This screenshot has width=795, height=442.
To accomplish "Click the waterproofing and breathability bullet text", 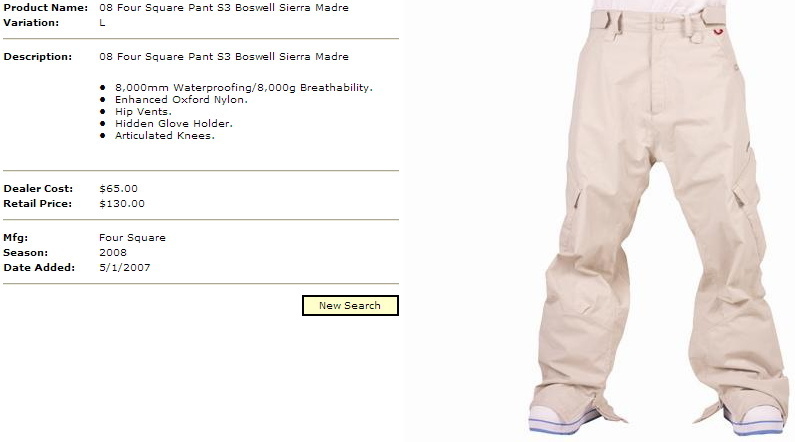I will coord(243,88).
